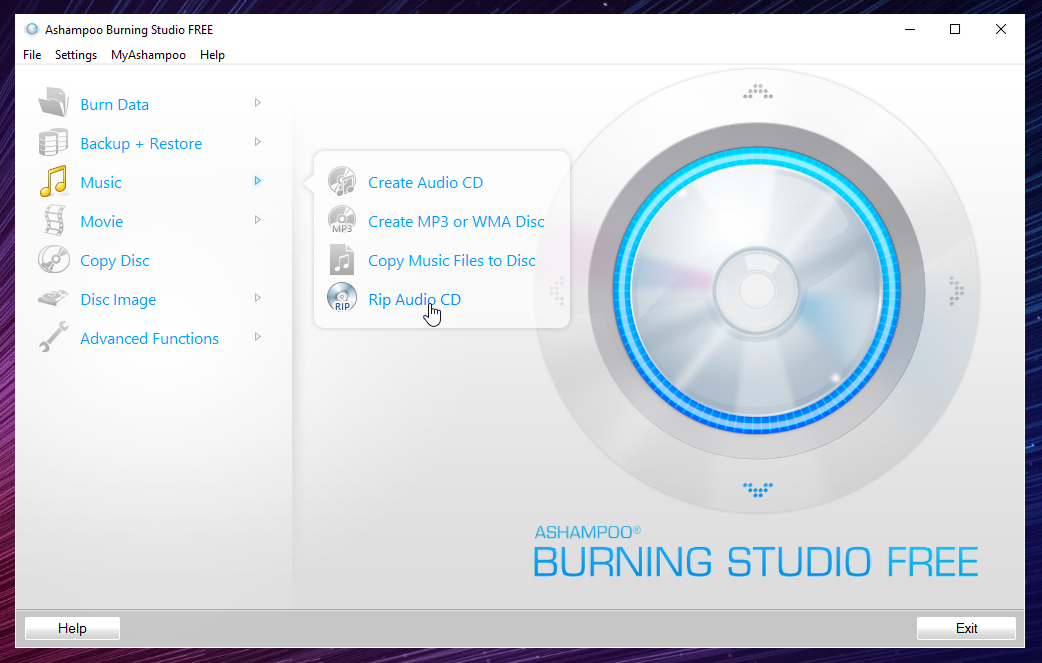
Task: Choose Copy Music Files to Disc
Action: [452, 261]
